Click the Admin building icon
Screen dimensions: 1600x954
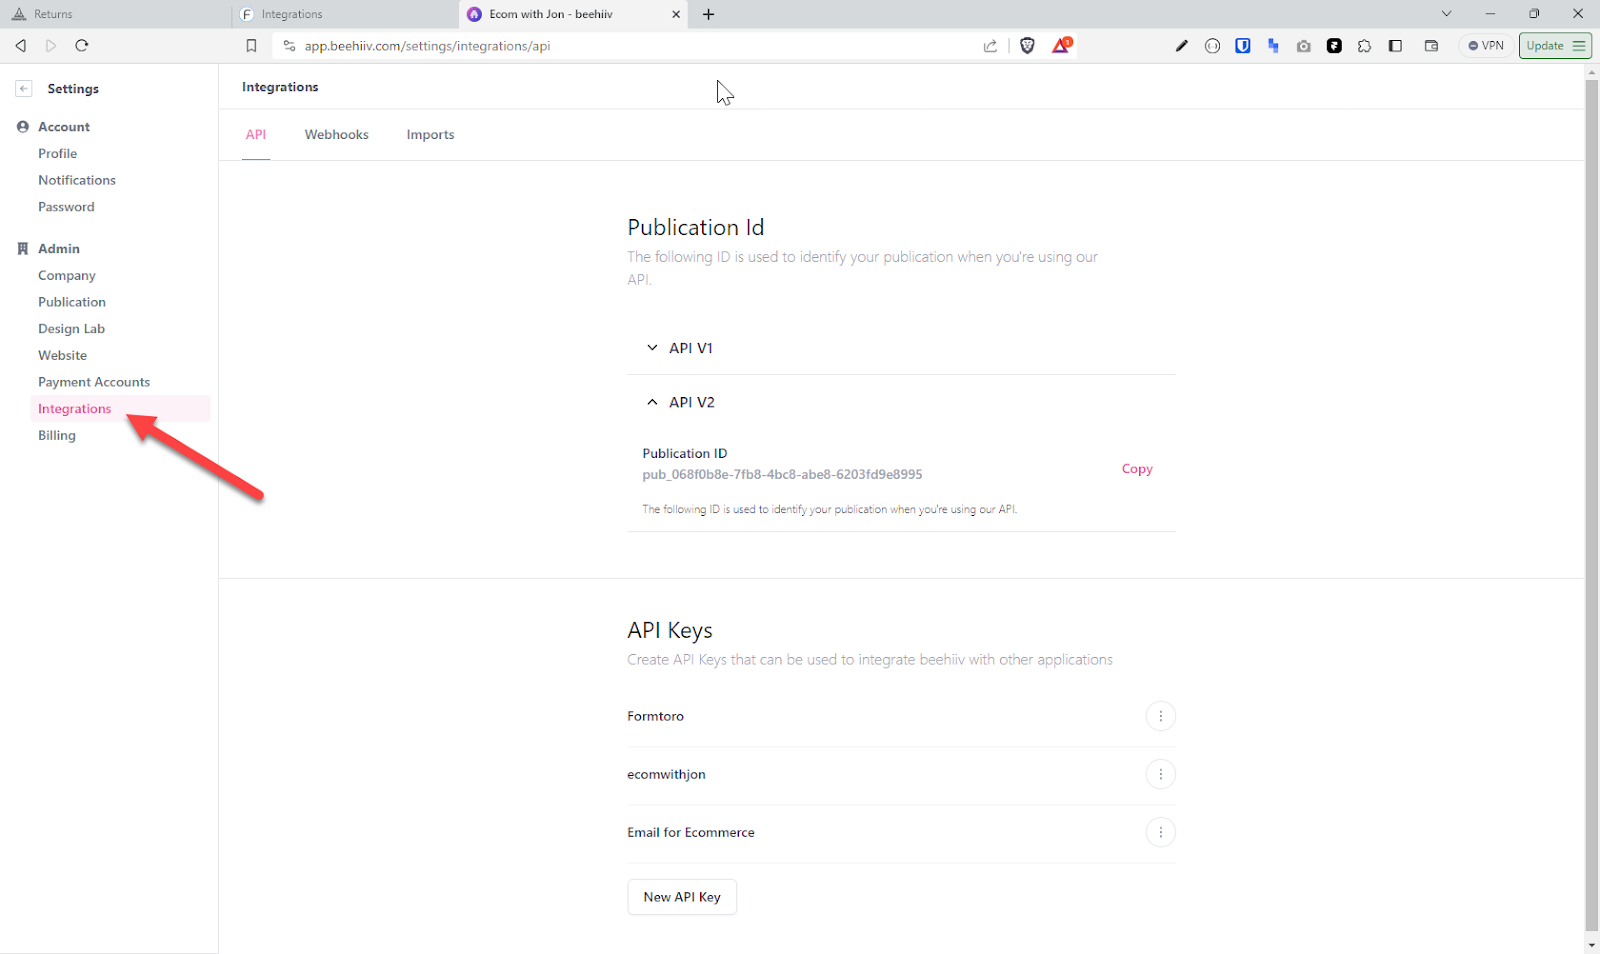(x=23, y=249)
